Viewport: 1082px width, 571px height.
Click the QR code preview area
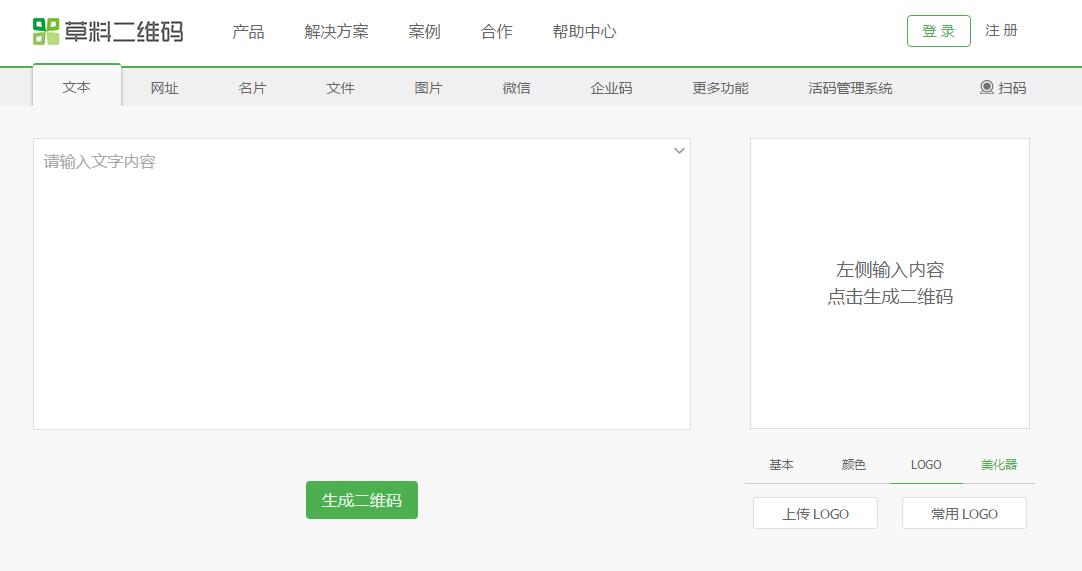889,283
